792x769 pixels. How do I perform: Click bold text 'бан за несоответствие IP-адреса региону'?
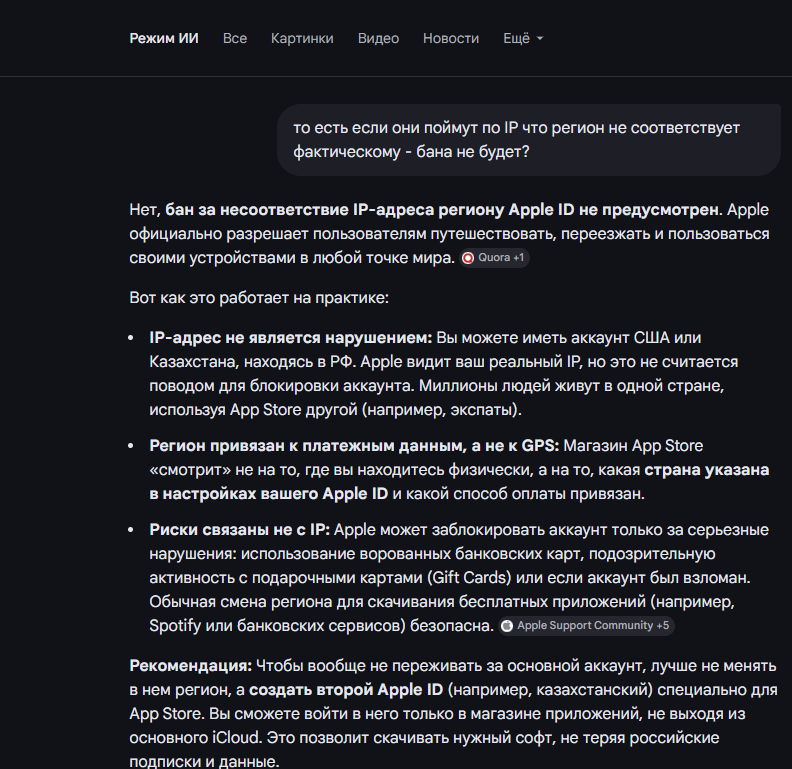(x=334, y=210)
